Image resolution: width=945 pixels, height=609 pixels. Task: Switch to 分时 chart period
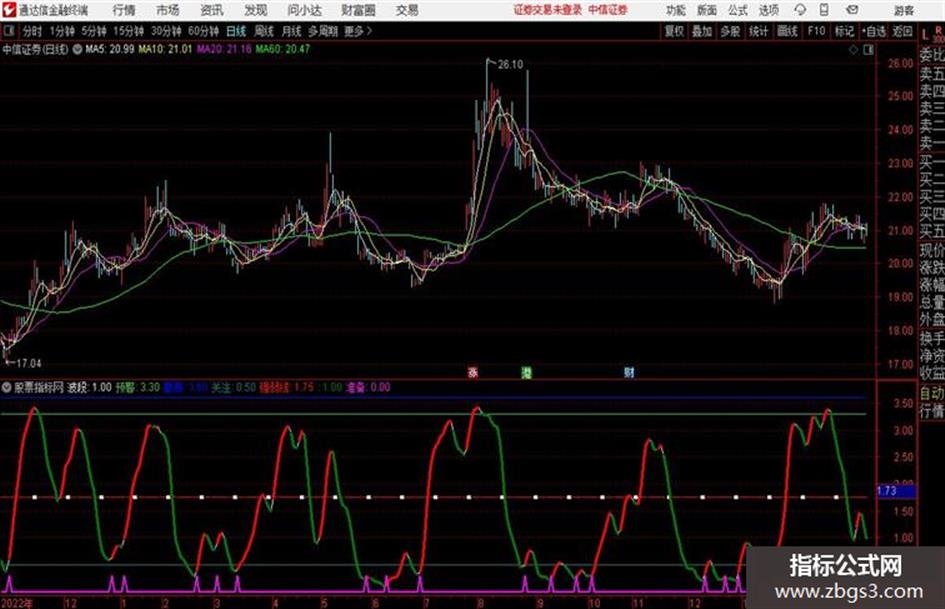(32, 31)
